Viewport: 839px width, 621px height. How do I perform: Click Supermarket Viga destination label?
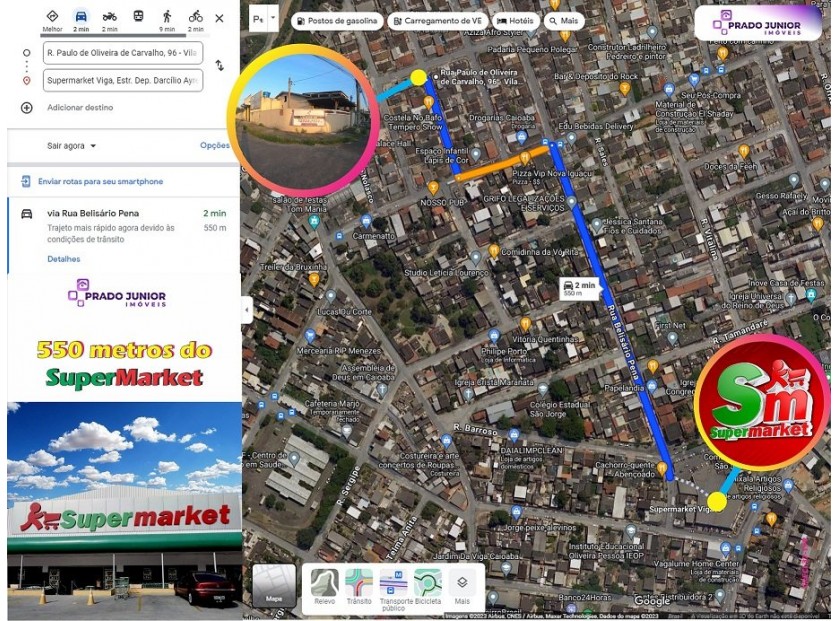[x=680, y=509]
